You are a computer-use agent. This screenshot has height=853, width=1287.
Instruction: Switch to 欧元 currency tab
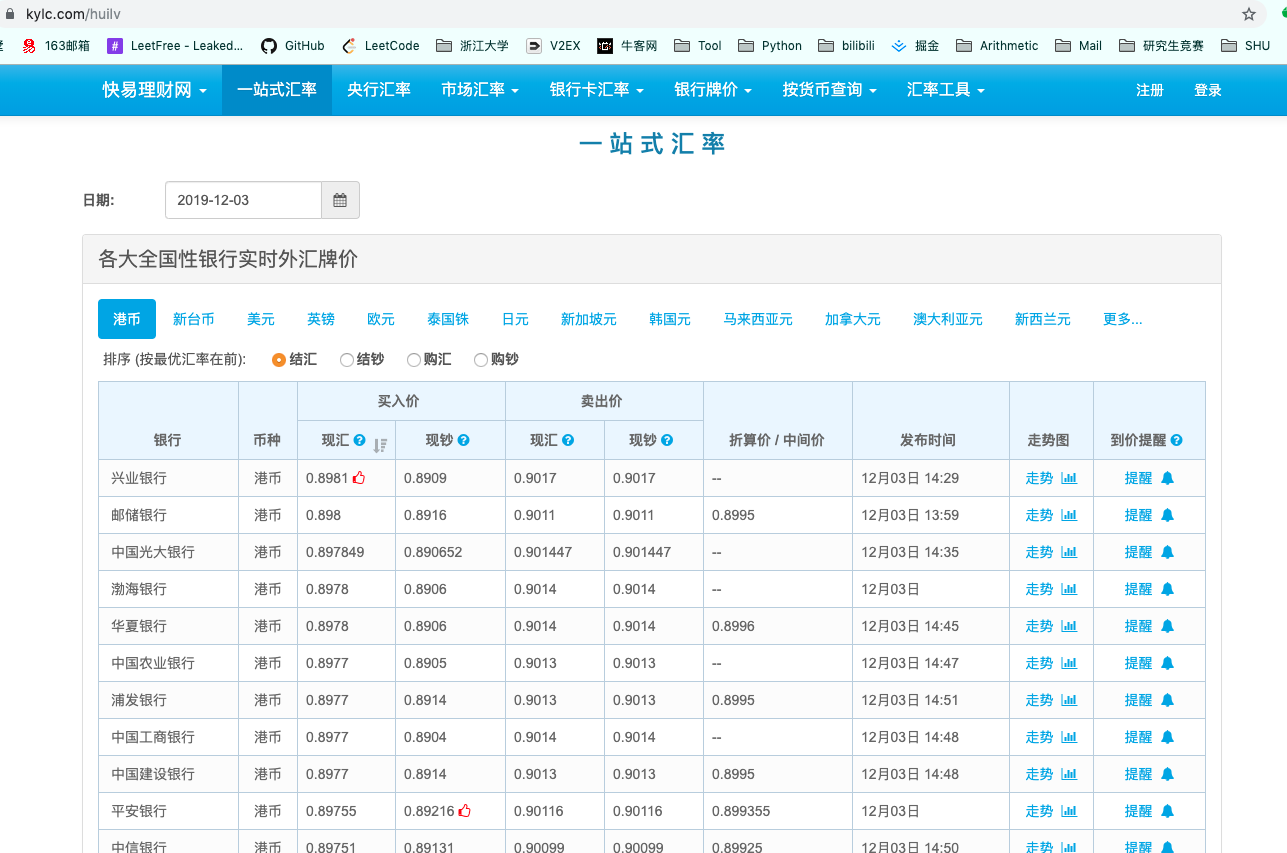coord(381,319)
